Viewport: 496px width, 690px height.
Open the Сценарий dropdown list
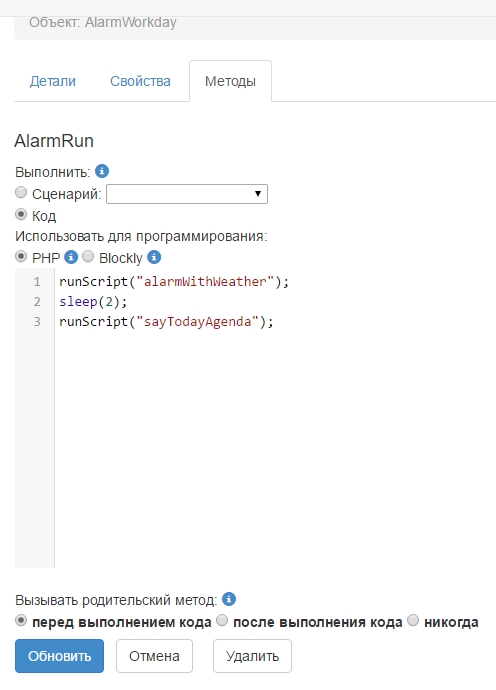[x=187, y=194]
